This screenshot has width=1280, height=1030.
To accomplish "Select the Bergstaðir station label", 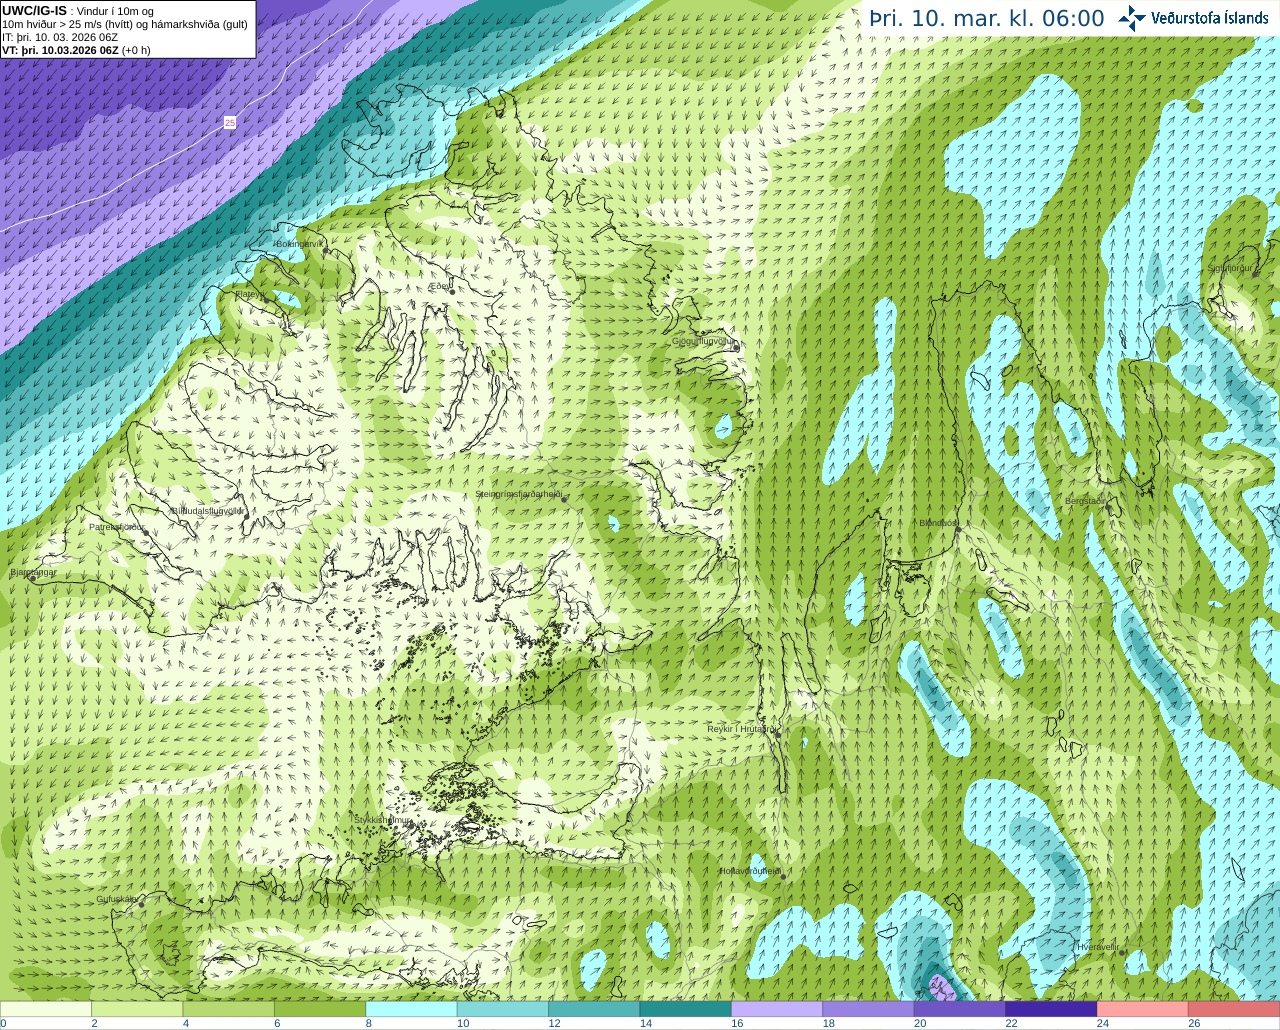I will tap(1086, 501).
